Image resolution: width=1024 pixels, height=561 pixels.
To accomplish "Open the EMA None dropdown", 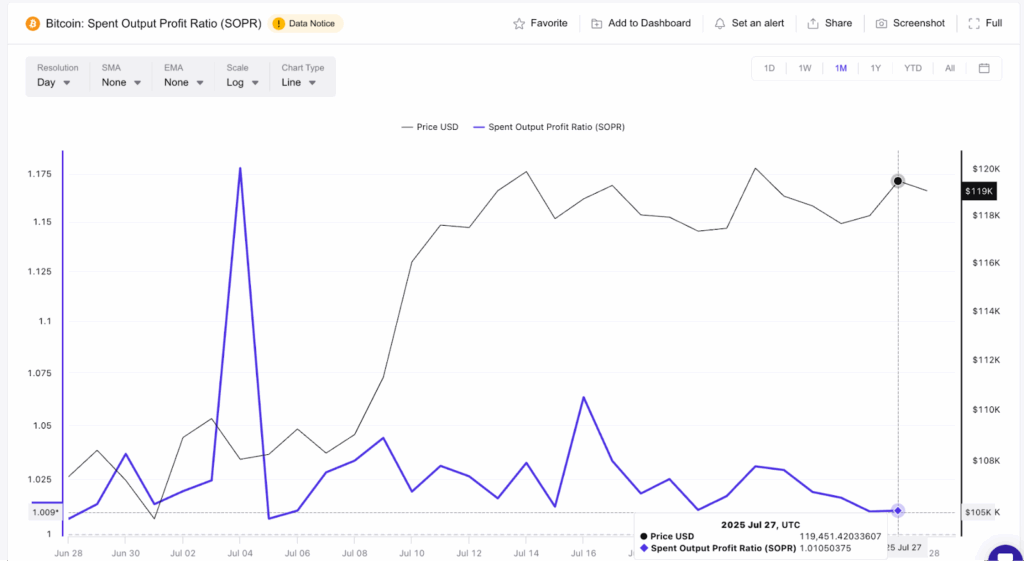I will point(183,82).
